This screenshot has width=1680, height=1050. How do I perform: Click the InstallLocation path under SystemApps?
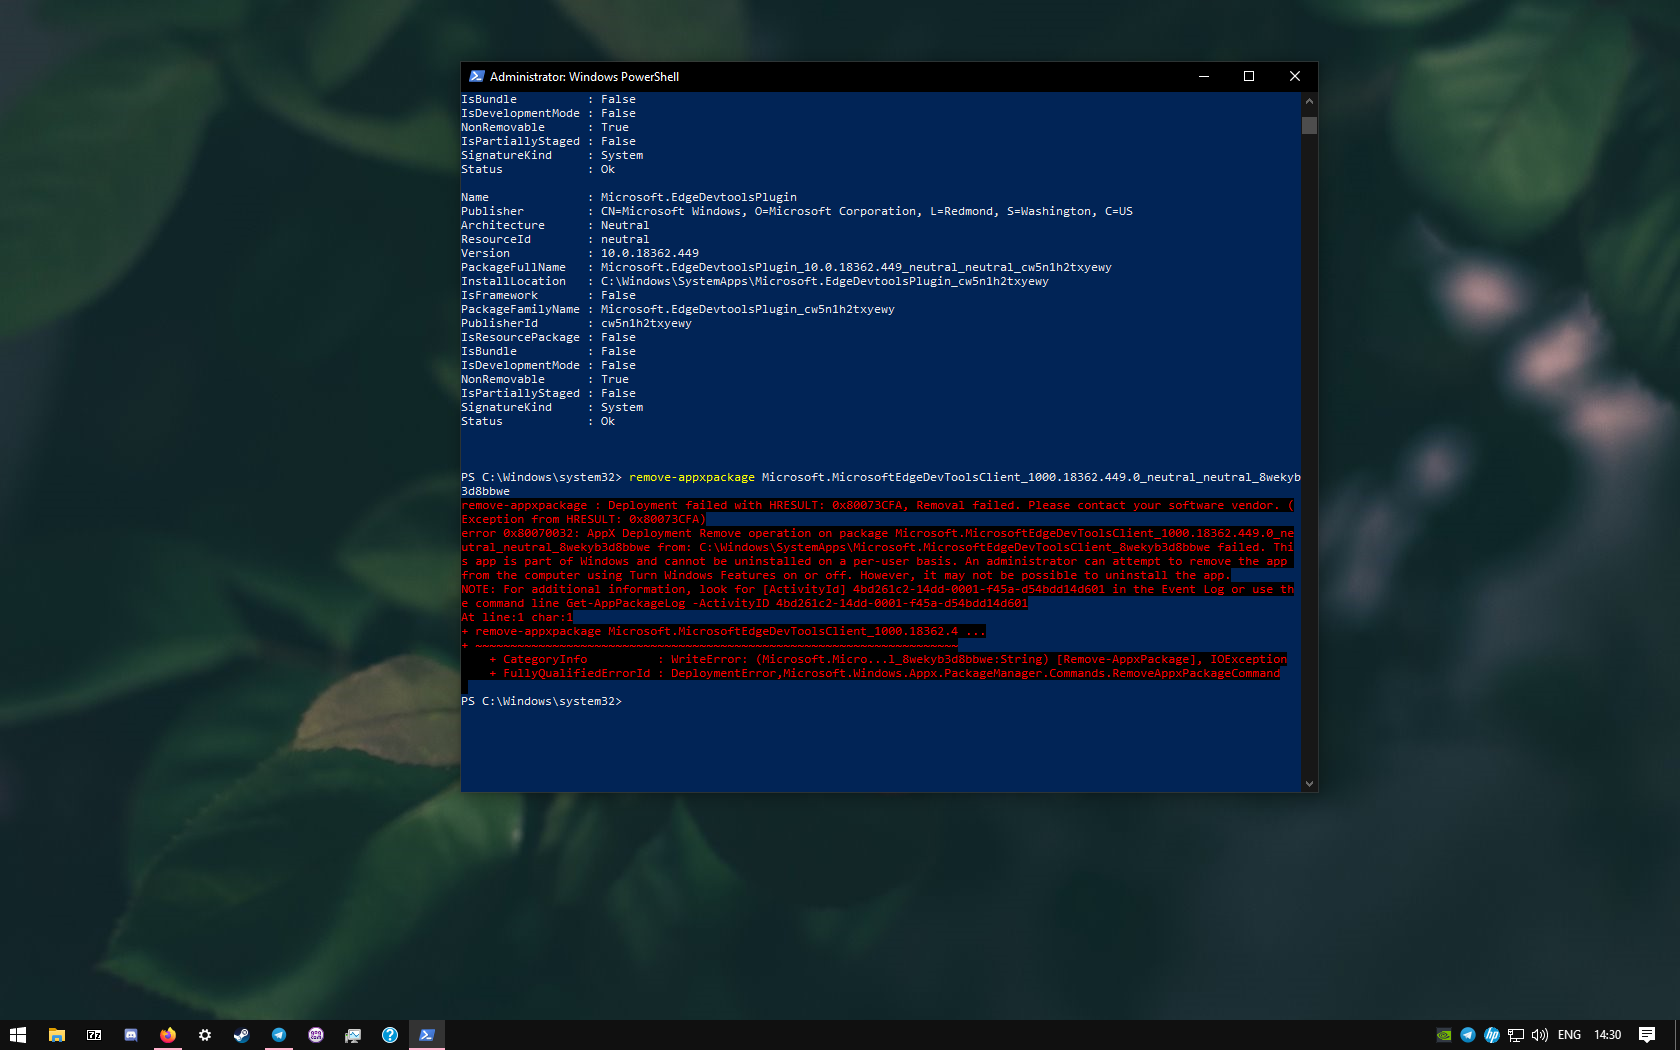click(825, 282)
